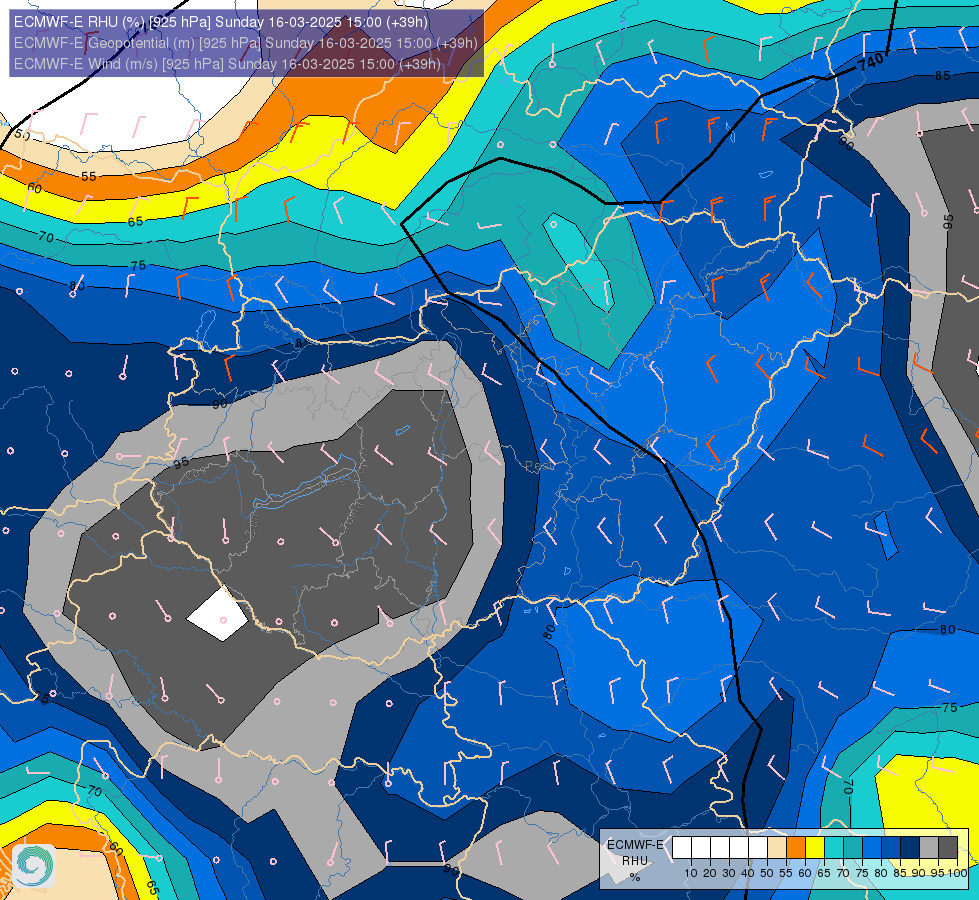Pick the beige 50–55 legend swatch
Image resolution: width=979 pixels, height=900 pixels.
click(x=777, y=848)
